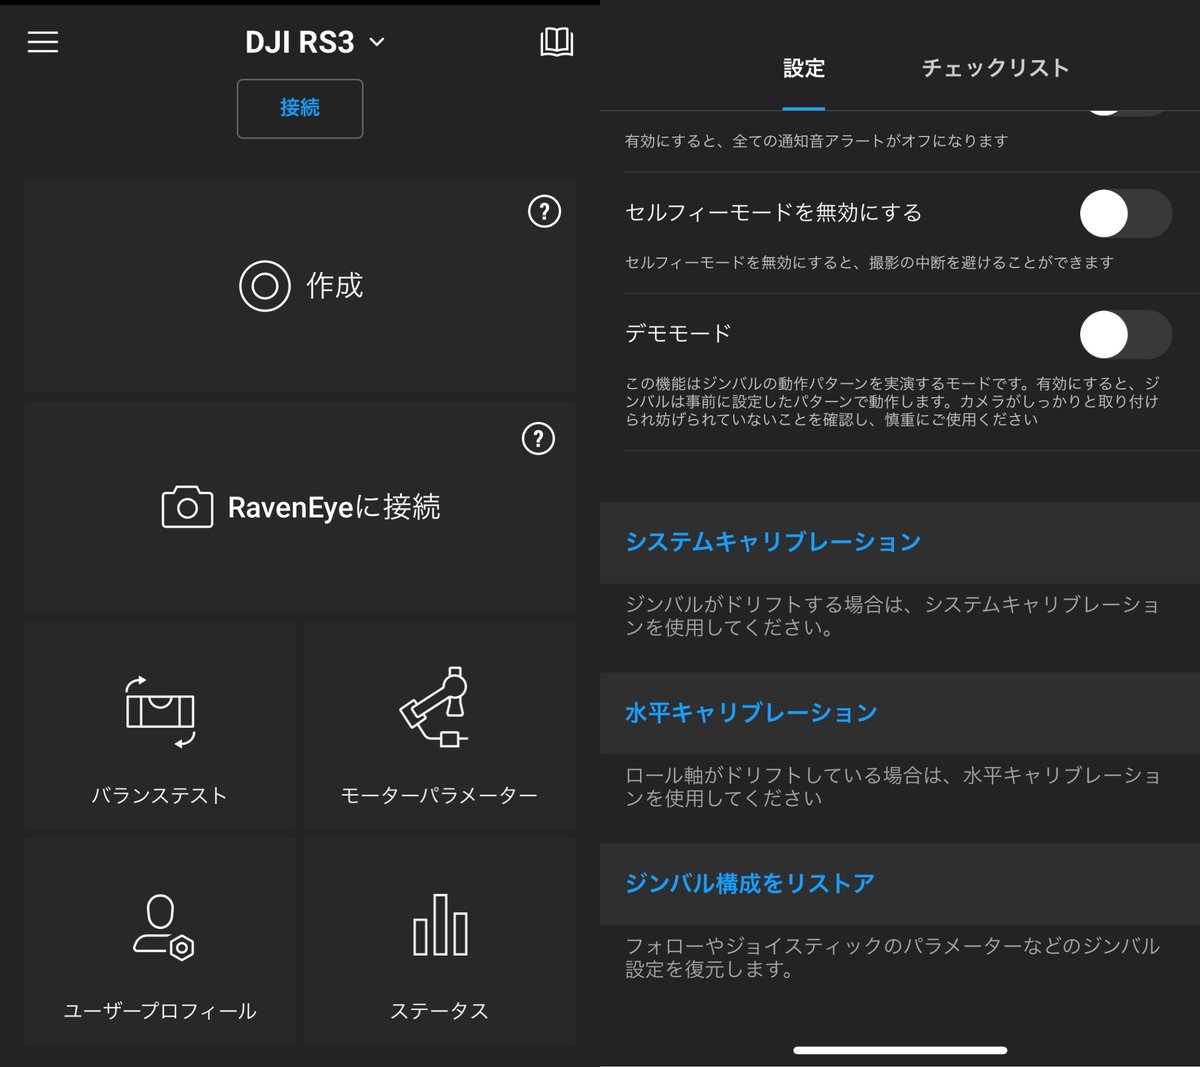
Task: Tap the motor parameters gimbal icon
Action: (435, 706)
